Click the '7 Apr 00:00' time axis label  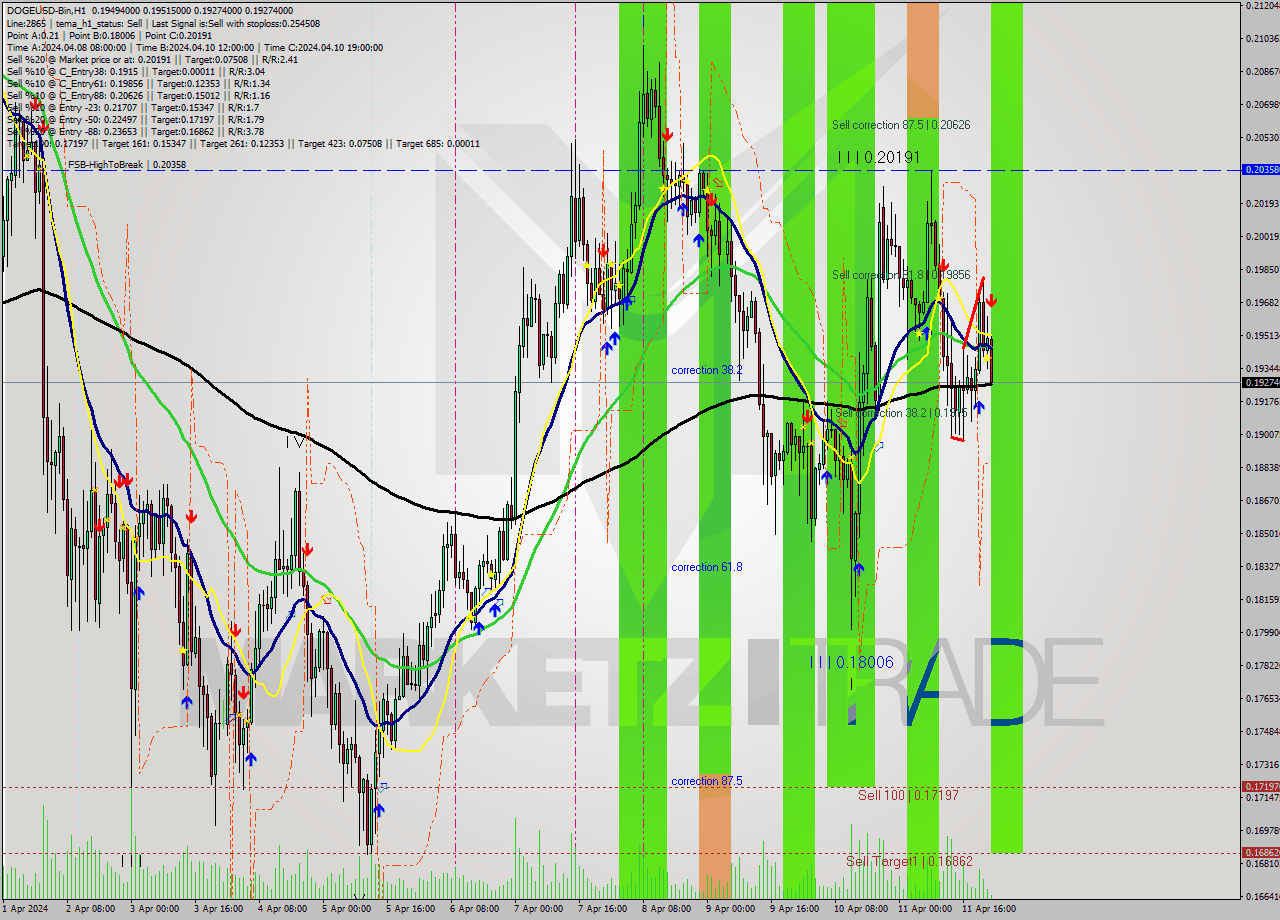(539, 909)
